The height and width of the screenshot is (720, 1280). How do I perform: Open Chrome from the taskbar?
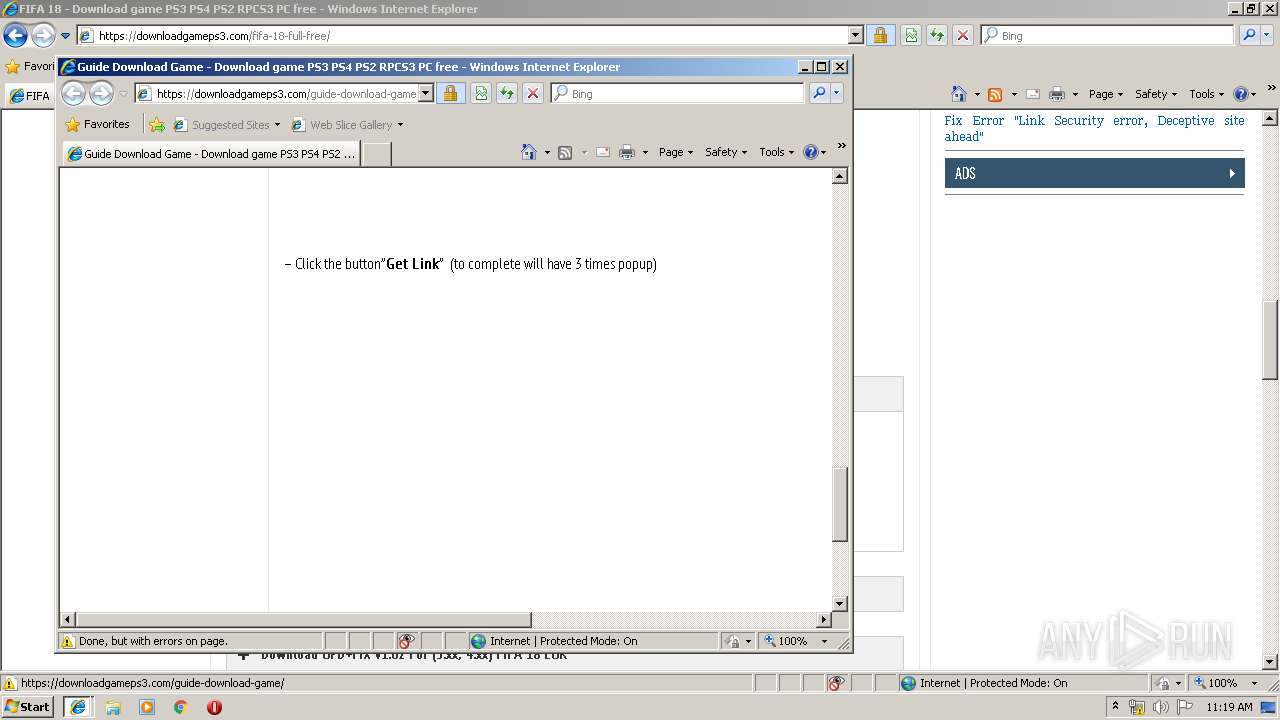click(x=181, y=707)
